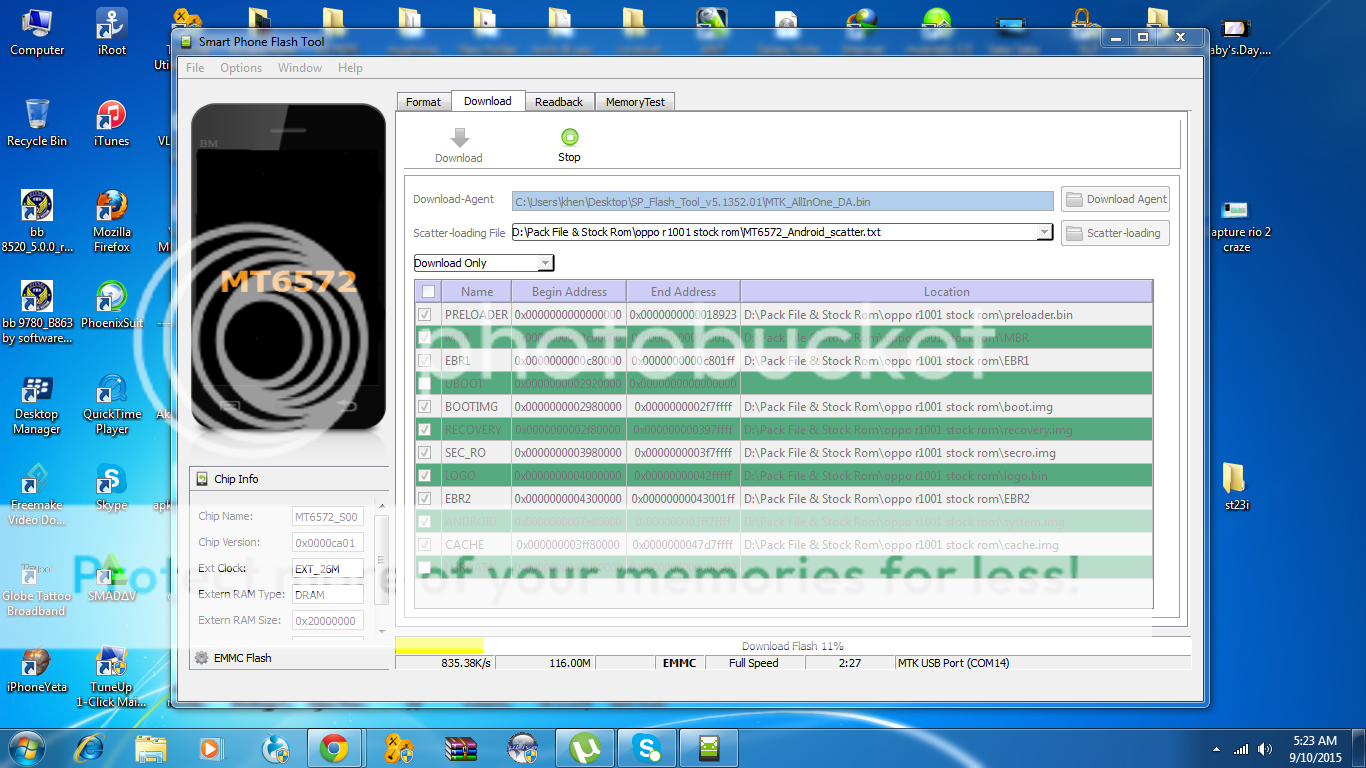Expand the Download Only mode dropdown

click(x=545, y=263)
